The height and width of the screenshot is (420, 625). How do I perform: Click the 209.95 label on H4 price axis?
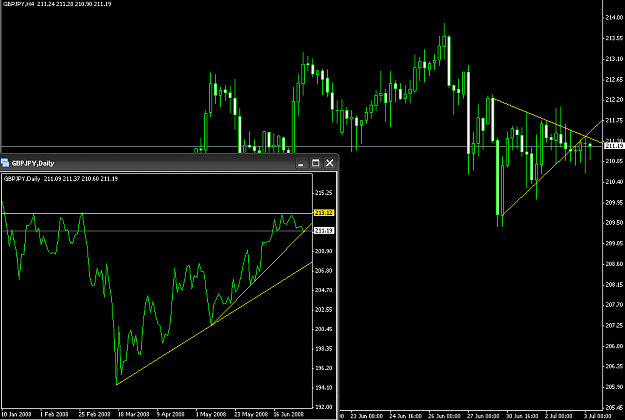point(614,202)
